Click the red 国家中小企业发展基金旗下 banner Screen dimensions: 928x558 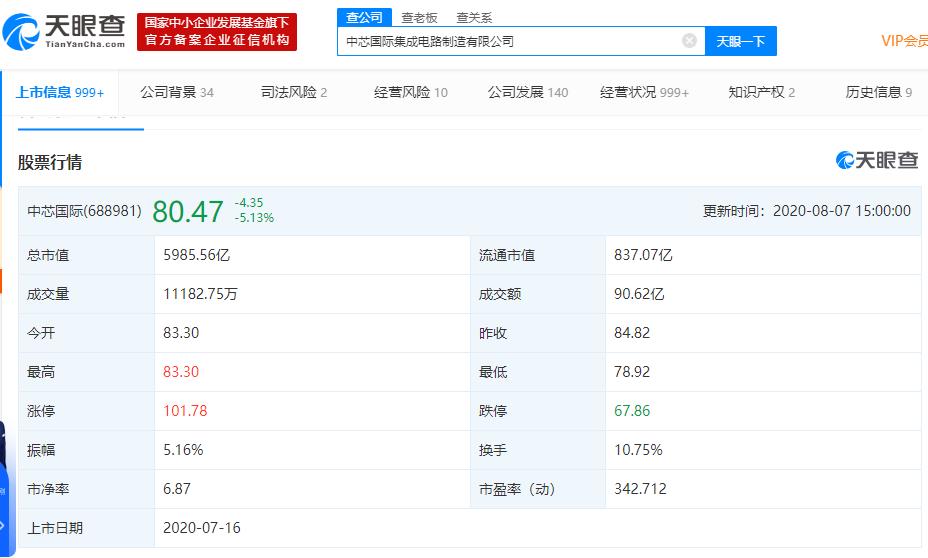tap(217, 32)
